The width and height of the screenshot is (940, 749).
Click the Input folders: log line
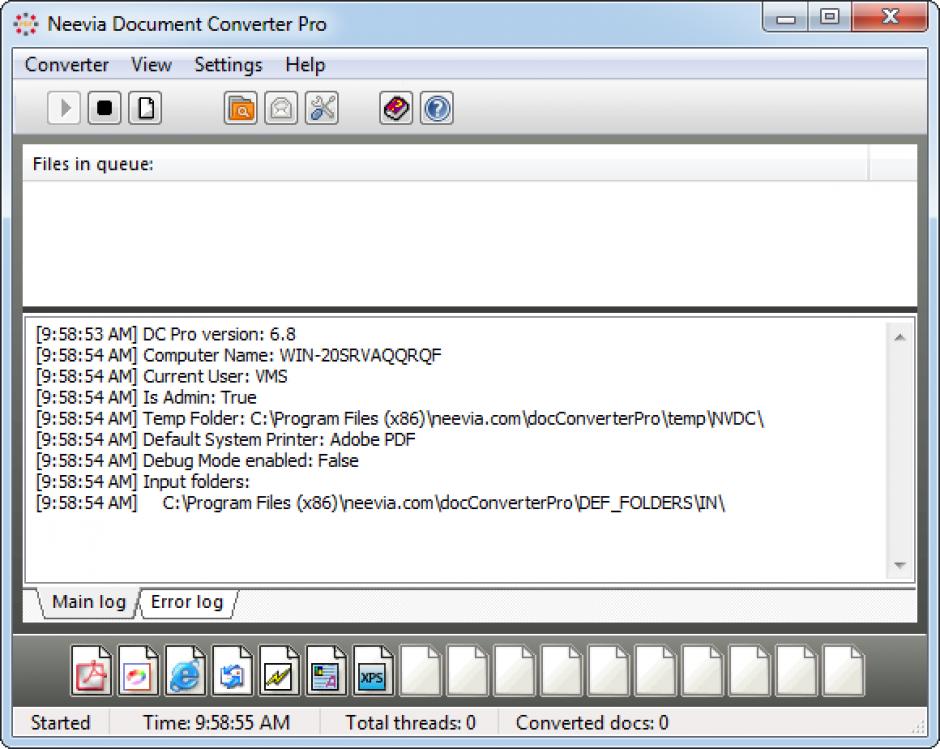tap(143, 482)
